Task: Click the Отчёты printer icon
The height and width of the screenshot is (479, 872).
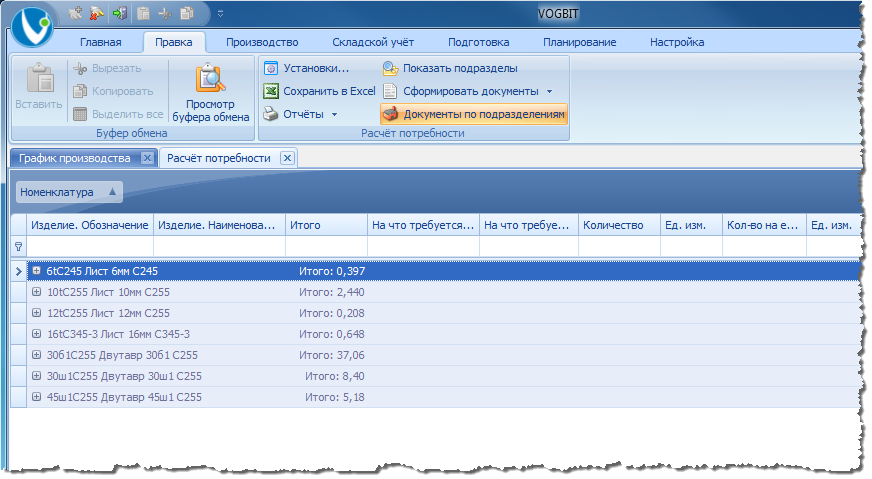Action: click(x=271, y=114)
